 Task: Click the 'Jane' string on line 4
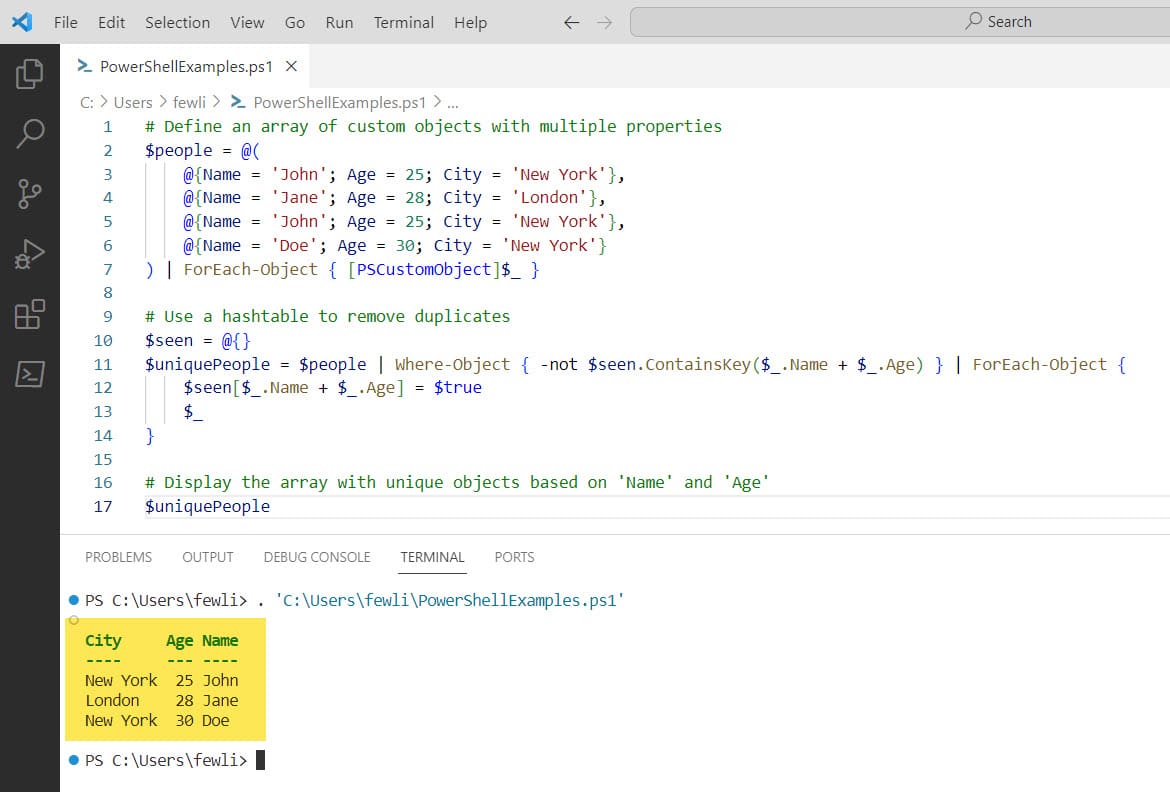(x=298, y=198)
